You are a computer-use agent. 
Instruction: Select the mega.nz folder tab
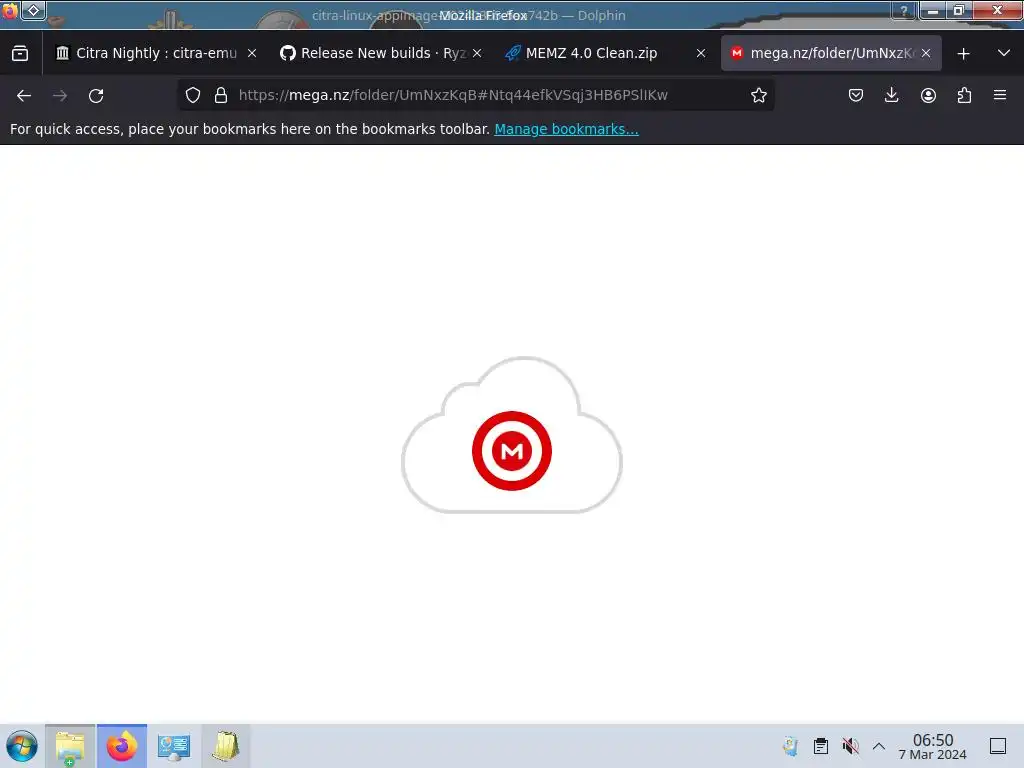(x=831, y=53)
